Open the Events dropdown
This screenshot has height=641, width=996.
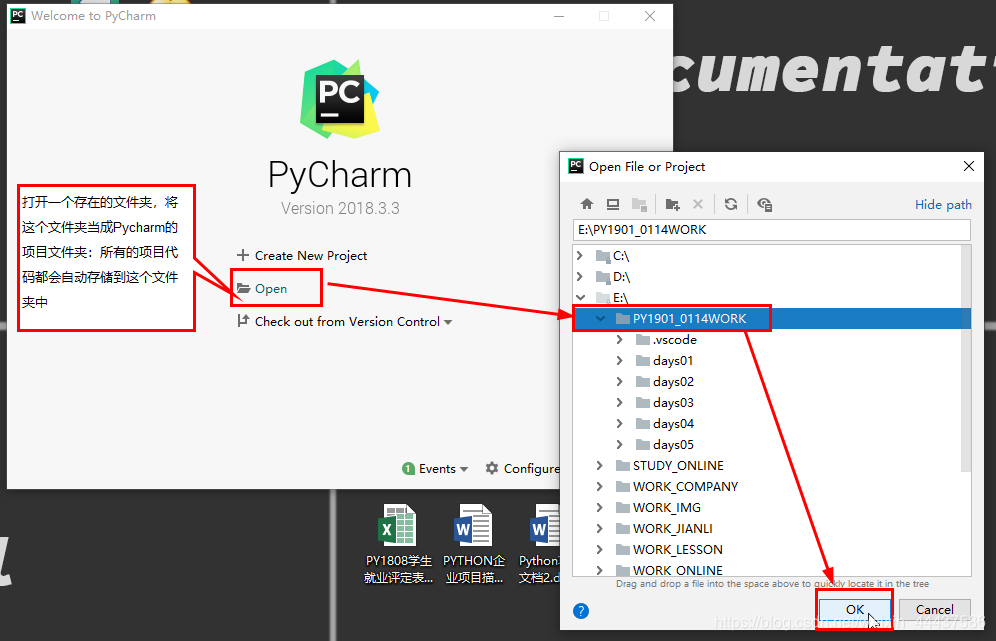tap(436, 469)
